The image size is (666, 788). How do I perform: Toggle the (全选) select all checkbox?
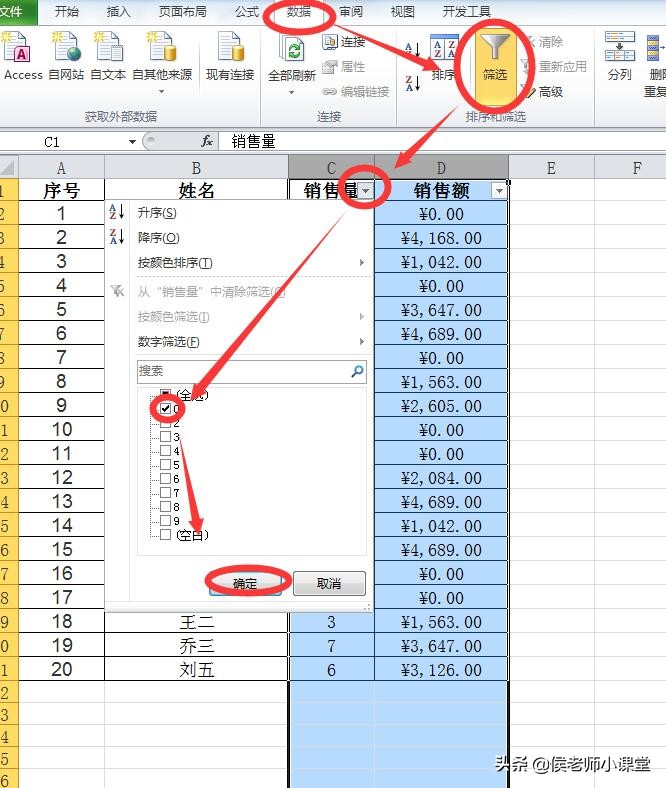(165, 395)
